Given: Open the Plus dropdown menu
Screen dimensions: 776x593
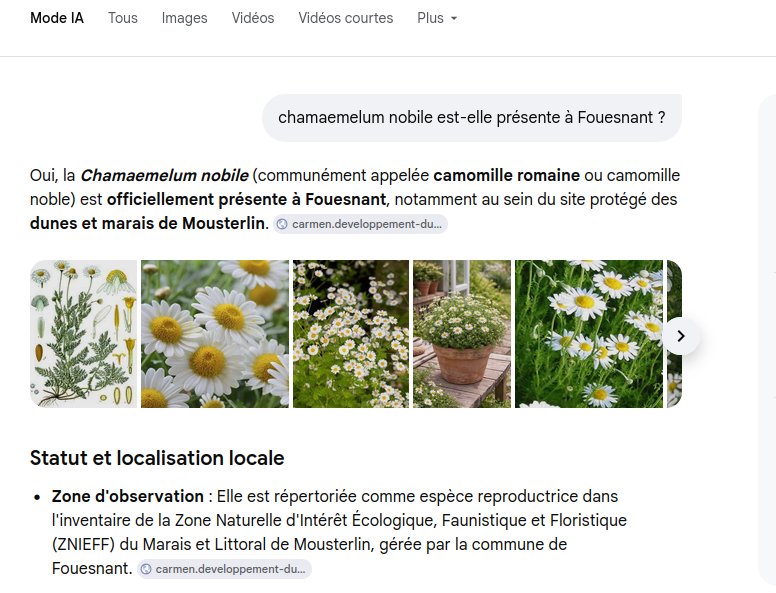Looking at the screenshot, I should click(x=437, y=18).
